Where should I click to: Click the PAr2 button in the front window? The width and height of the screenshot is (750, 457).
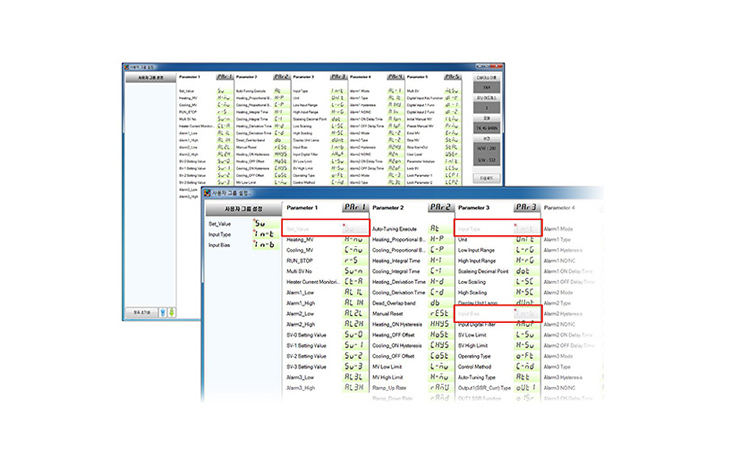coord(441,207)
